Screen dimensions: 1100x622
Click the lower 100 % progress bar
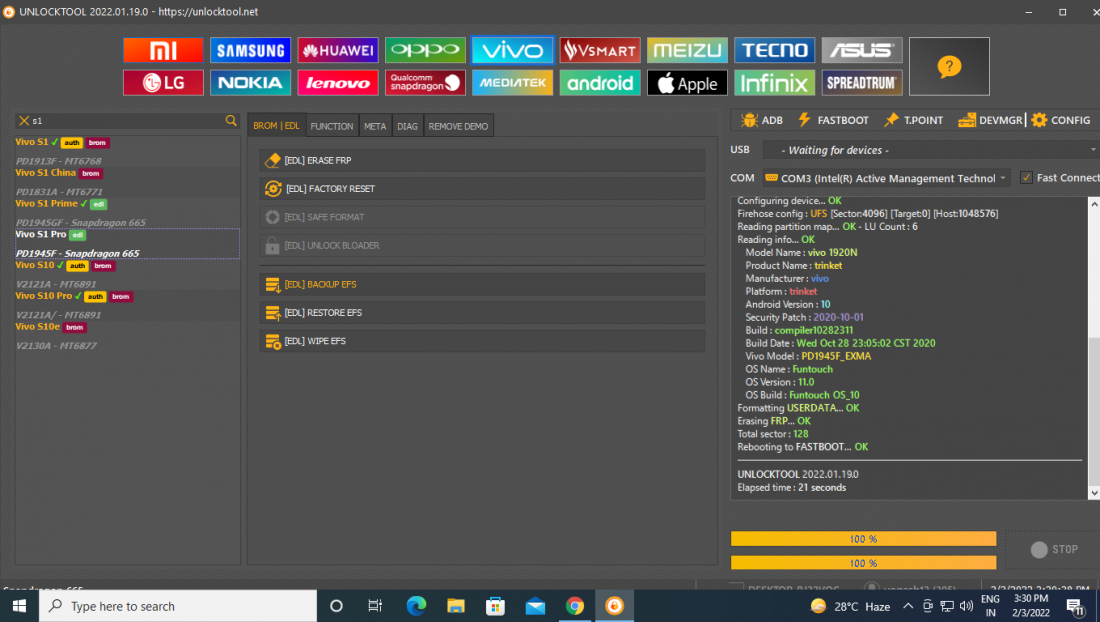coord(863,562)
